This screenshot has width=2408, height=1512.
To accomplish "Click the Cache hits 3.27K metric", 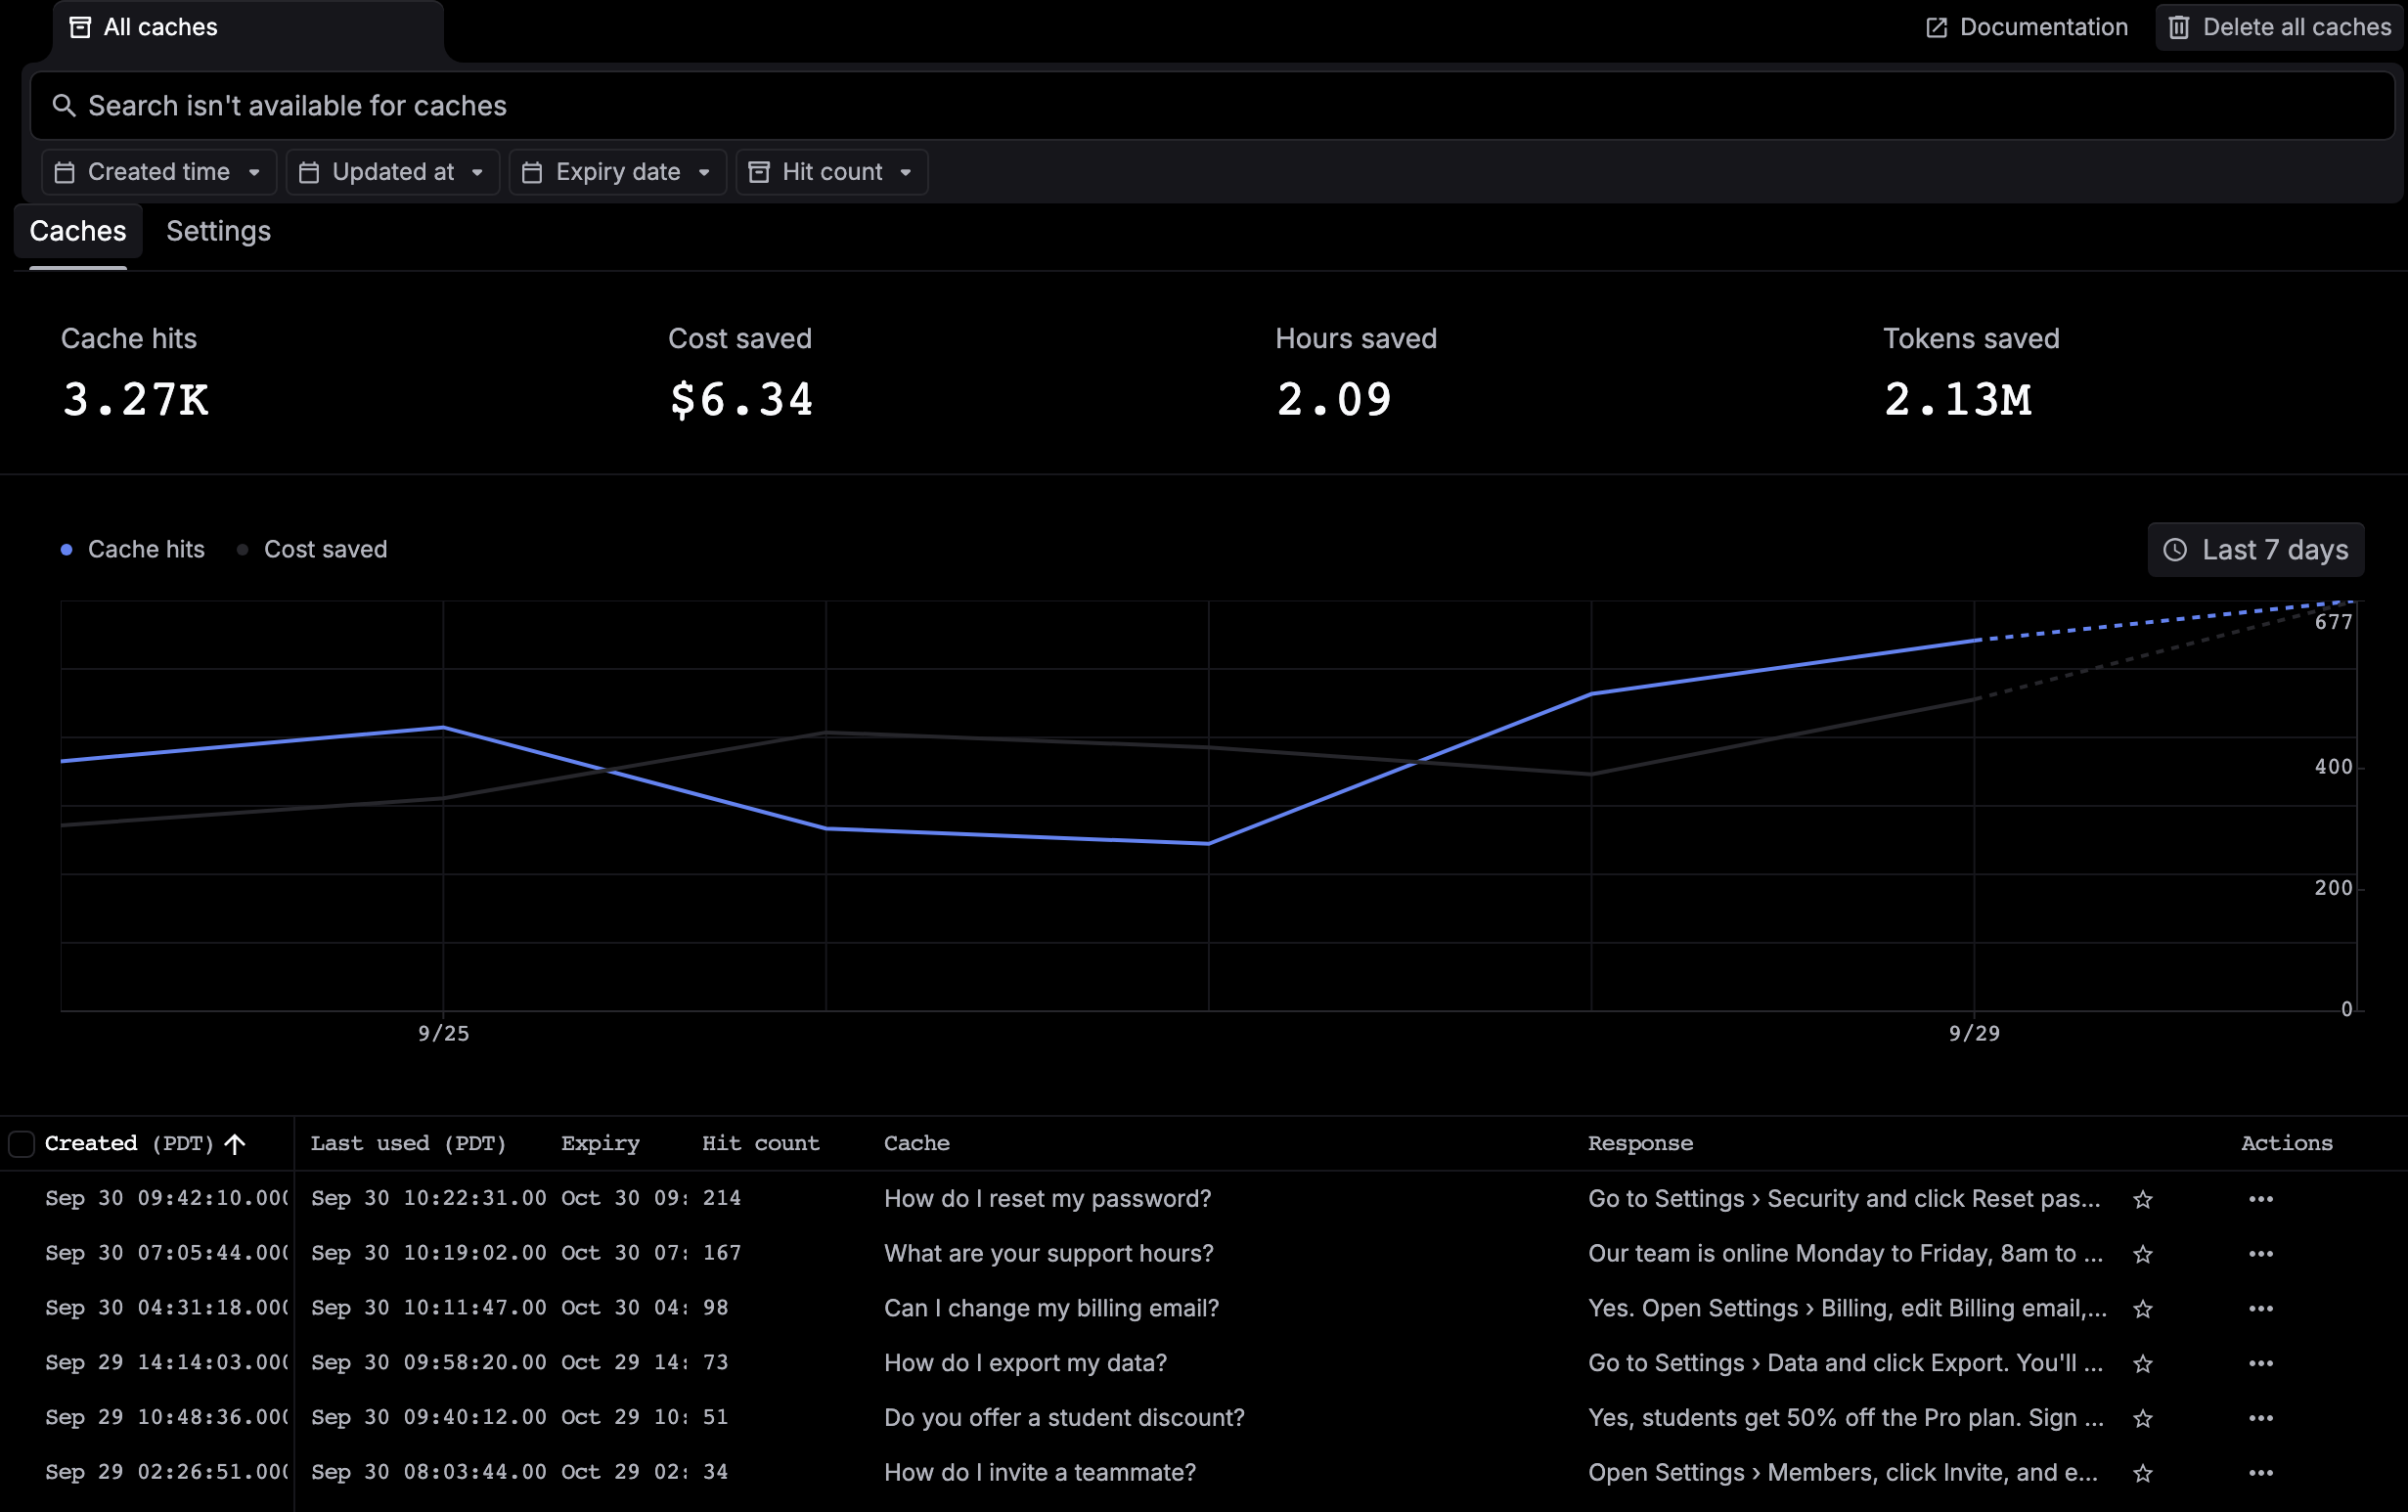I will click(135, 400).
